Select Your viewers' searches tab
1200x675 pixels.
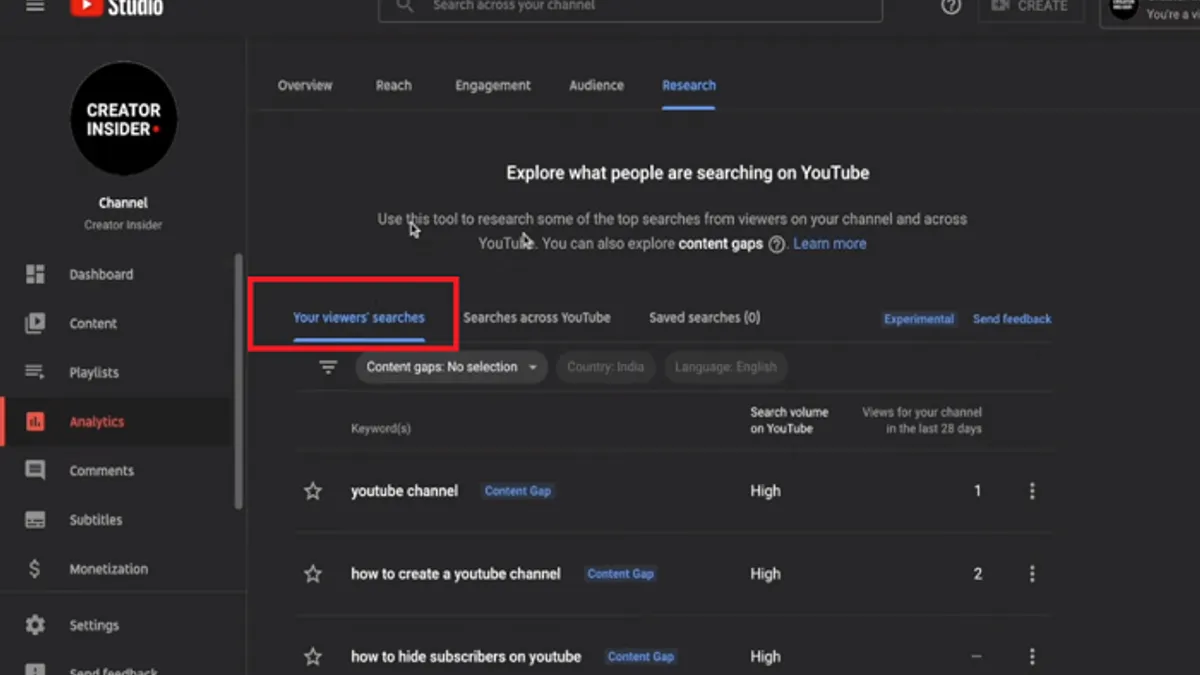(x=359, y=318)
